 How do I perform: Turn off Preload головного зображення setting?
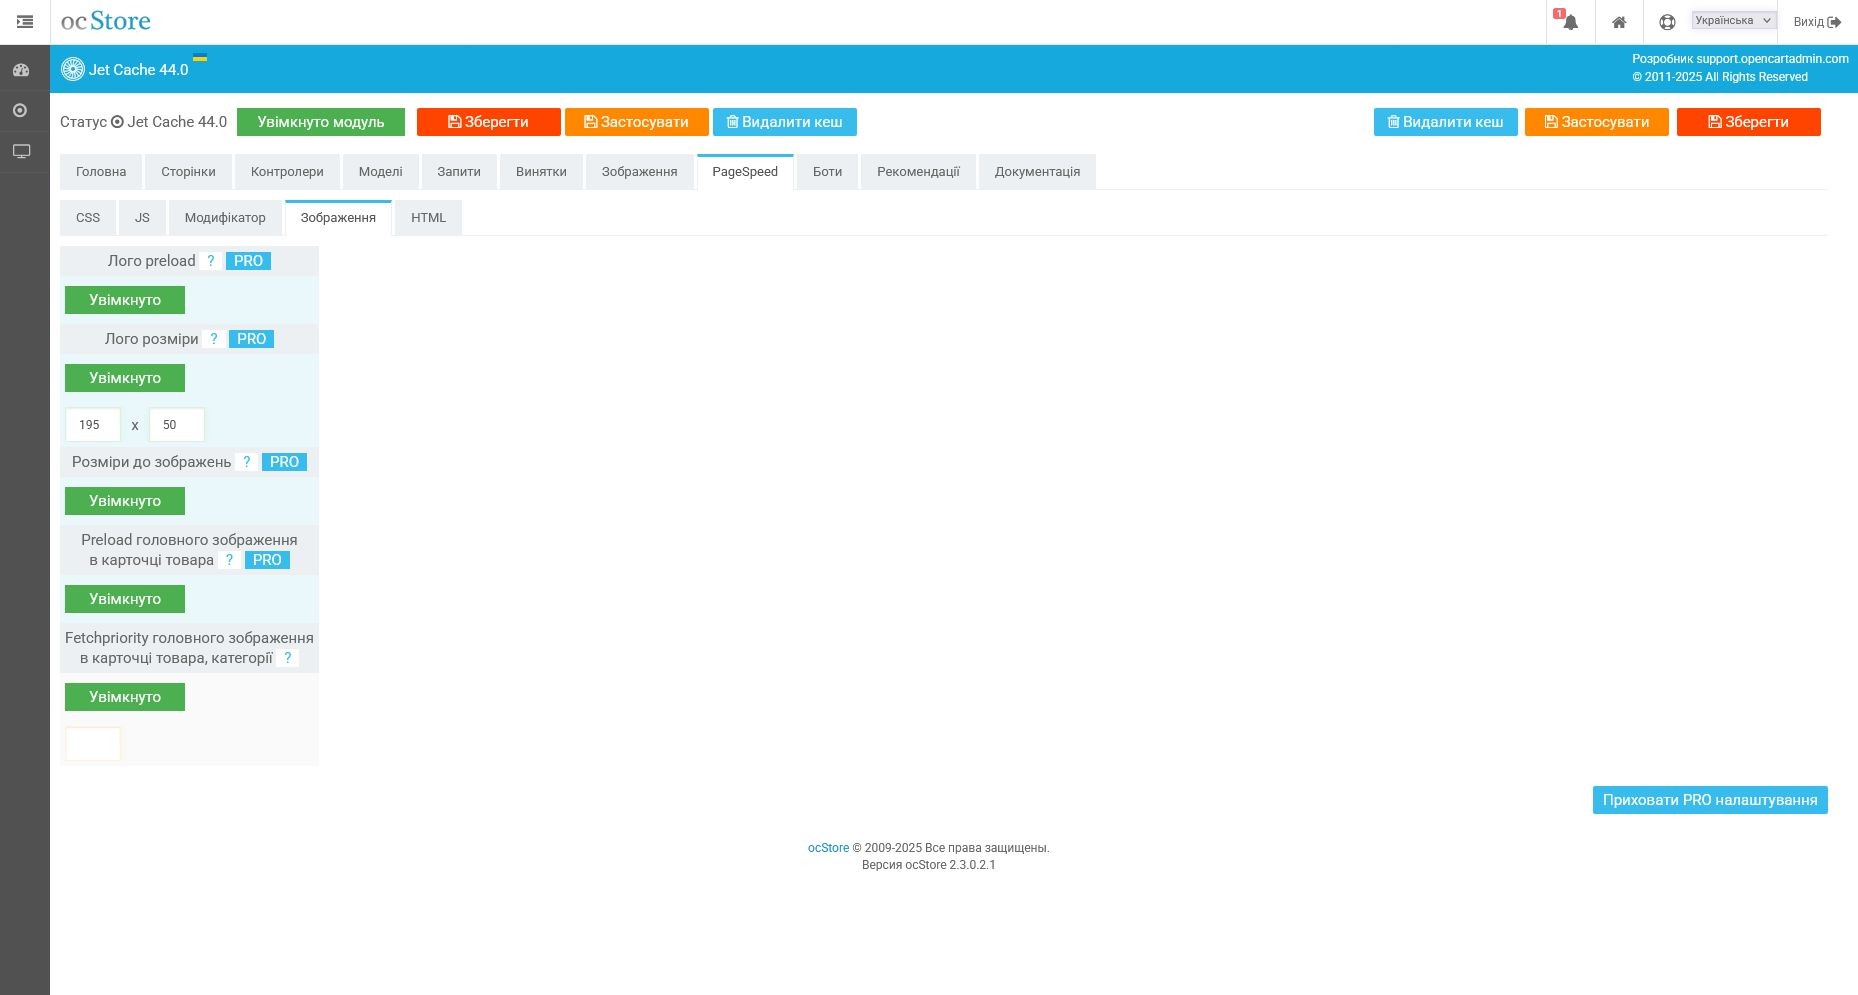click(x=124, y=599)
